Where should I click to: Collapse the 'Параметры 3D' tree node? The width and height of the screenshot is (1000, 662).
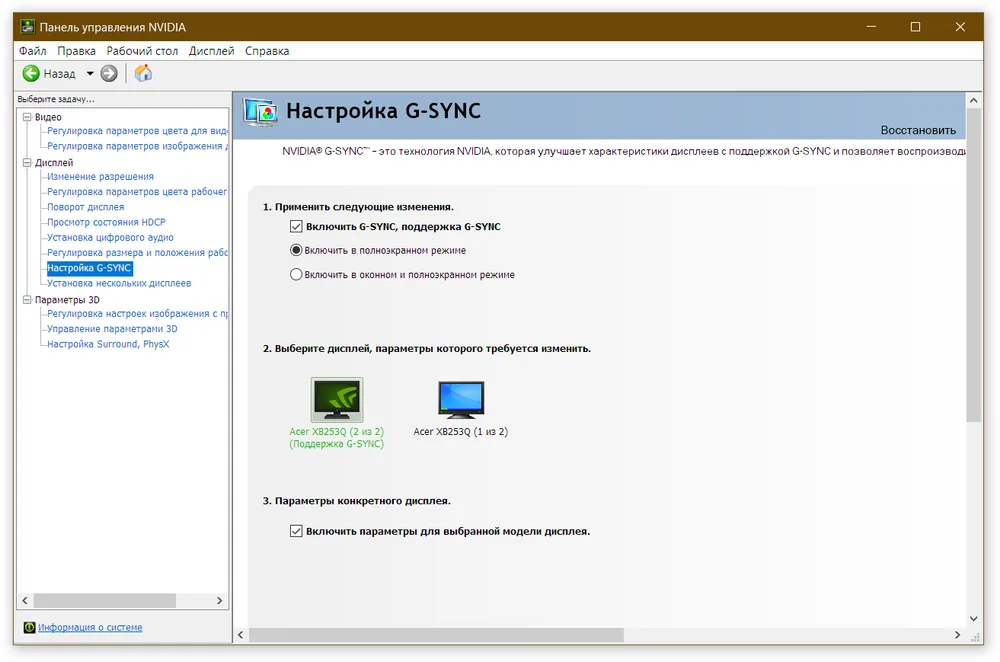click(x=27, y=299)
